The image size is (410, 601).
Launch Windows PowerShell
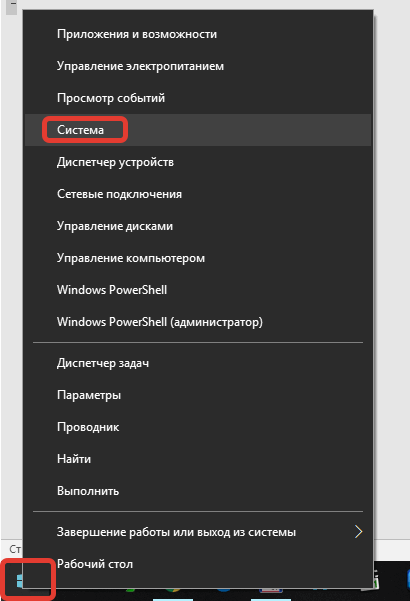click(x=112, y=290)
